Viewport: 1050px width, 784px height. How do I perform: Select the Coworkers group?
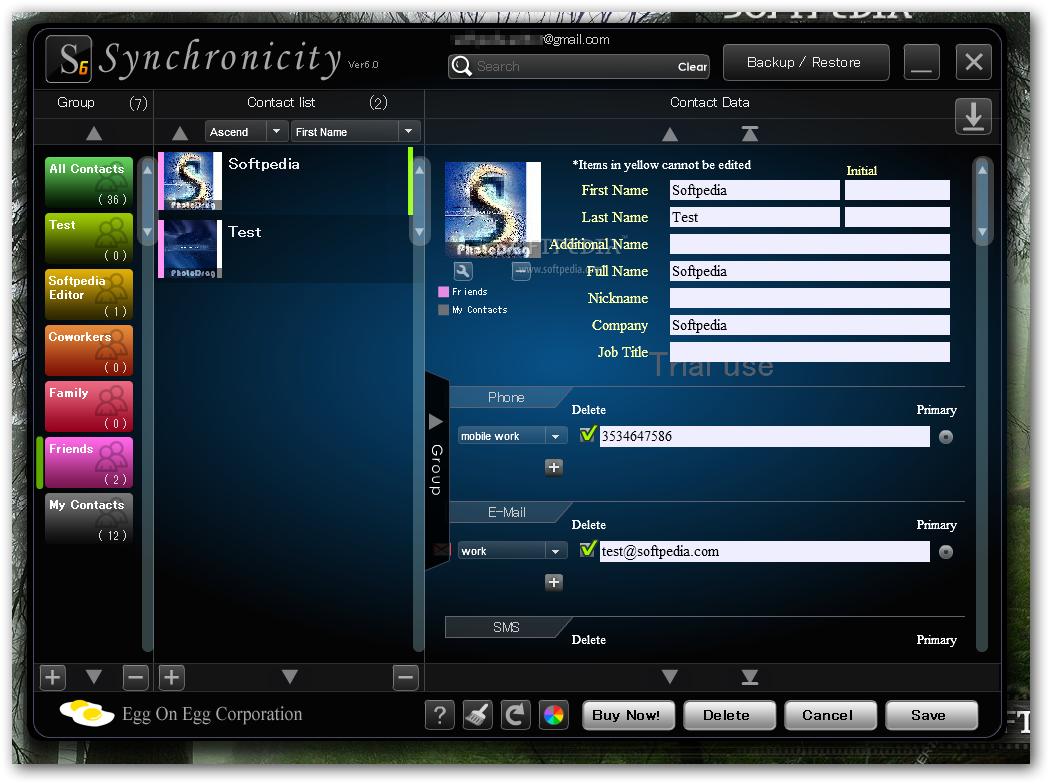pos(89,351)
